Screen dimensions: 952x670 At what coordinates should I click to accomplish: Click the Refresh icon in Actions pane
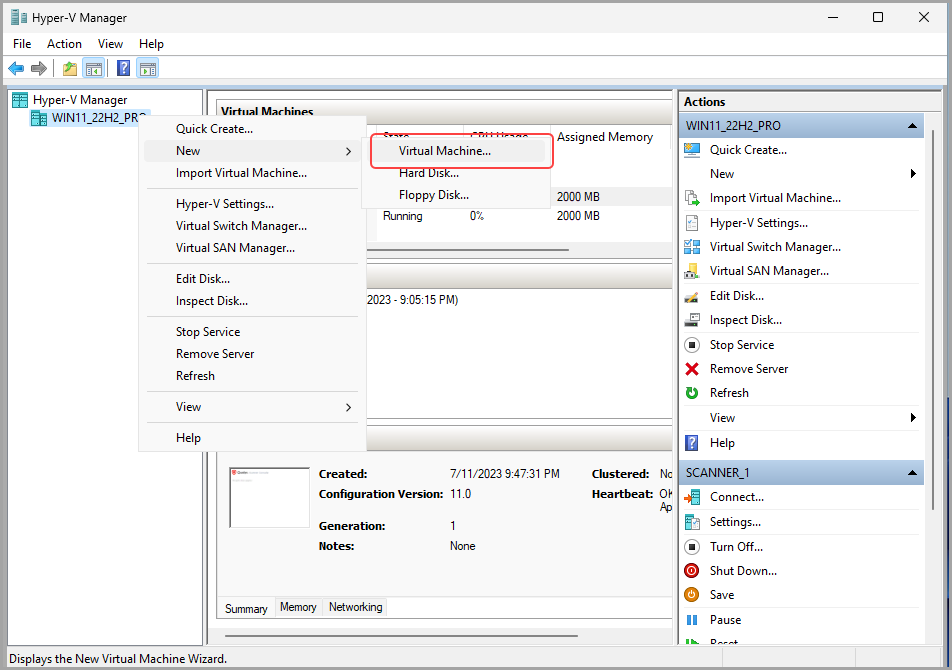coord(694,392)
